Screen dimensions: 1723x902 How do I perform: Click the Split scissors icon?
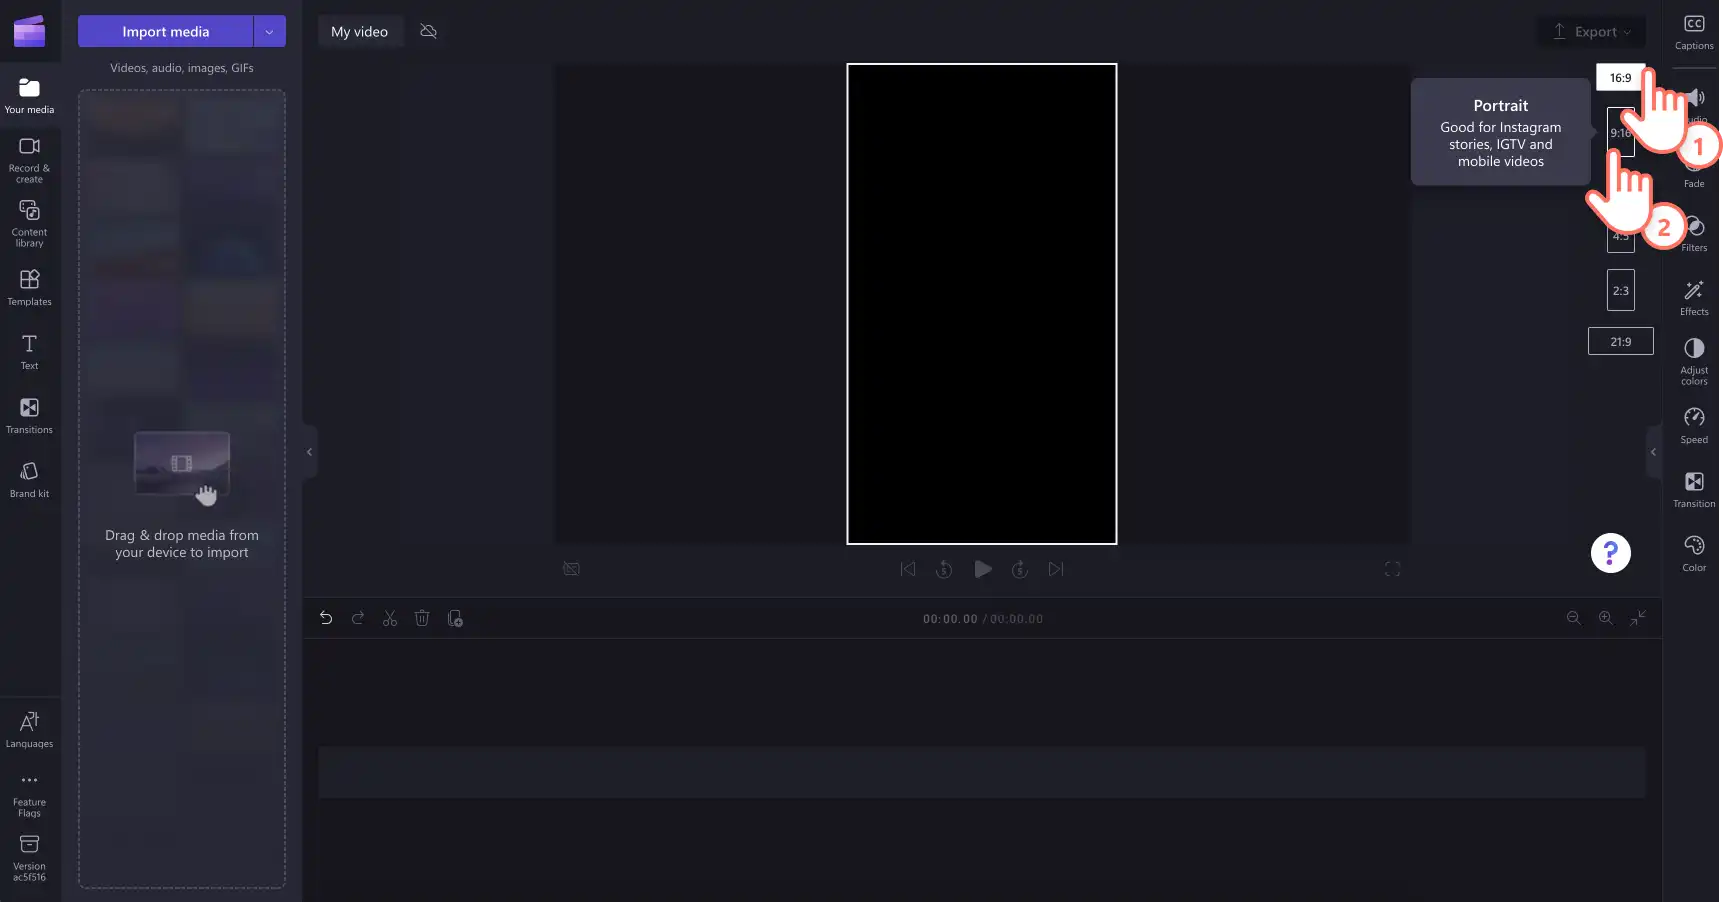pos(390,619)
